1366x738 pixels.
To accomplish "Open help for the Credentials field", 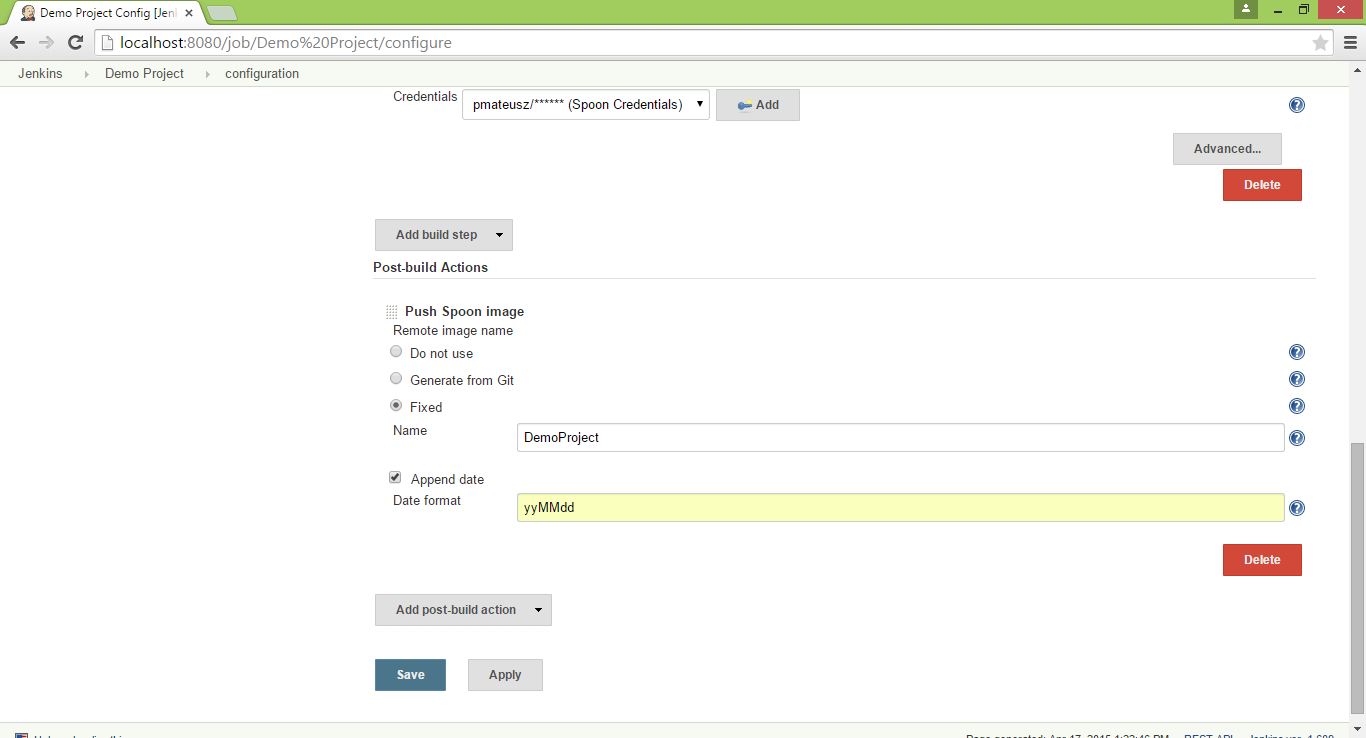I will [x=1297, y=105].
